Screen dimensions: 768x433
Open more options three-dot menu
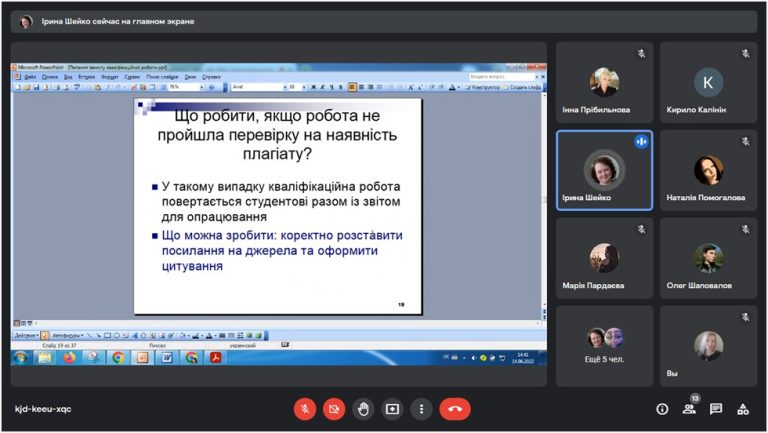(421, 409)
